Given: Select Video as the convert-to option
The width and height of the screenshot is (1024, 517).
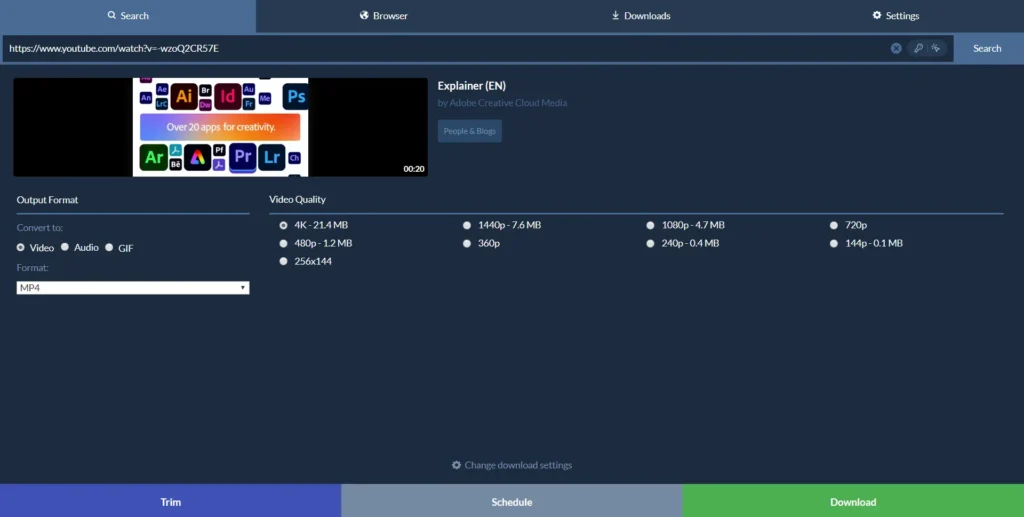Looking at the screenshot, I should [21, 247].
